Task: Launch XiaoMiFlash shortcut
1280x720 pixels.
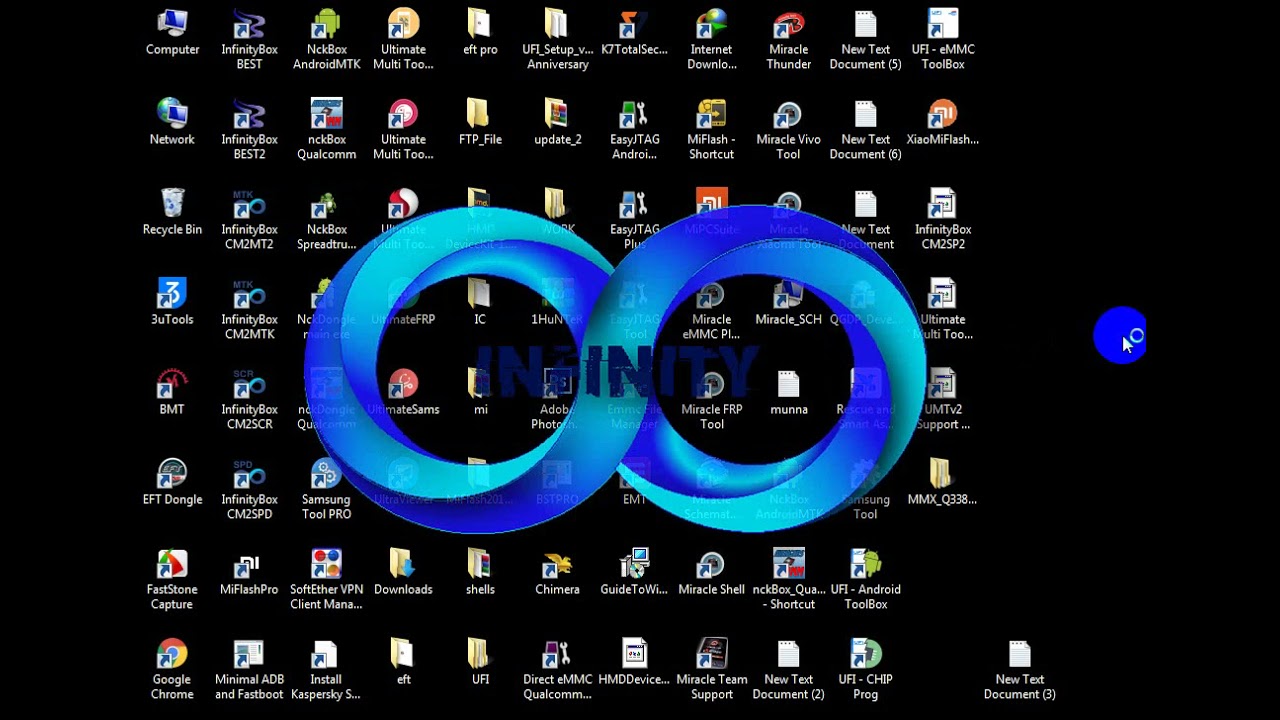Action: click(942, 124)
